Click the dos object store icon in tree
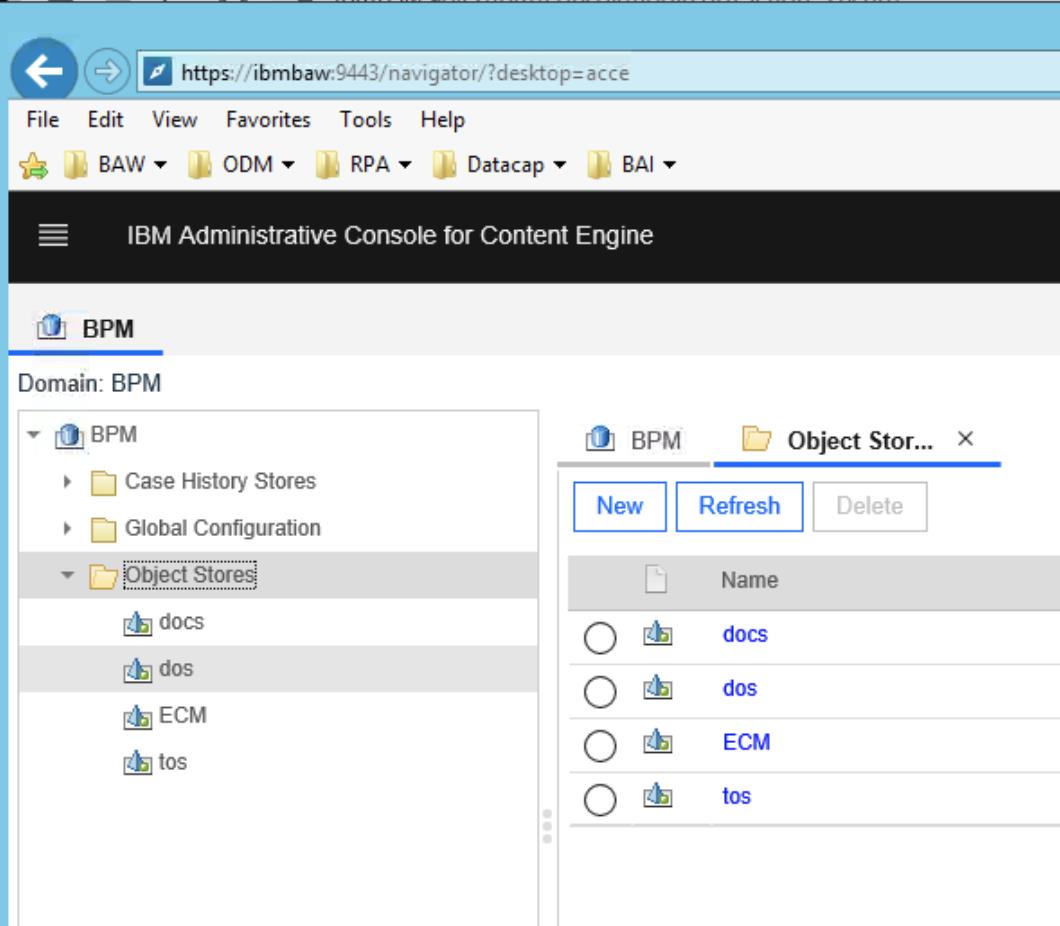This screenshot has height=926, width=1060. click(x=138, y=669)
